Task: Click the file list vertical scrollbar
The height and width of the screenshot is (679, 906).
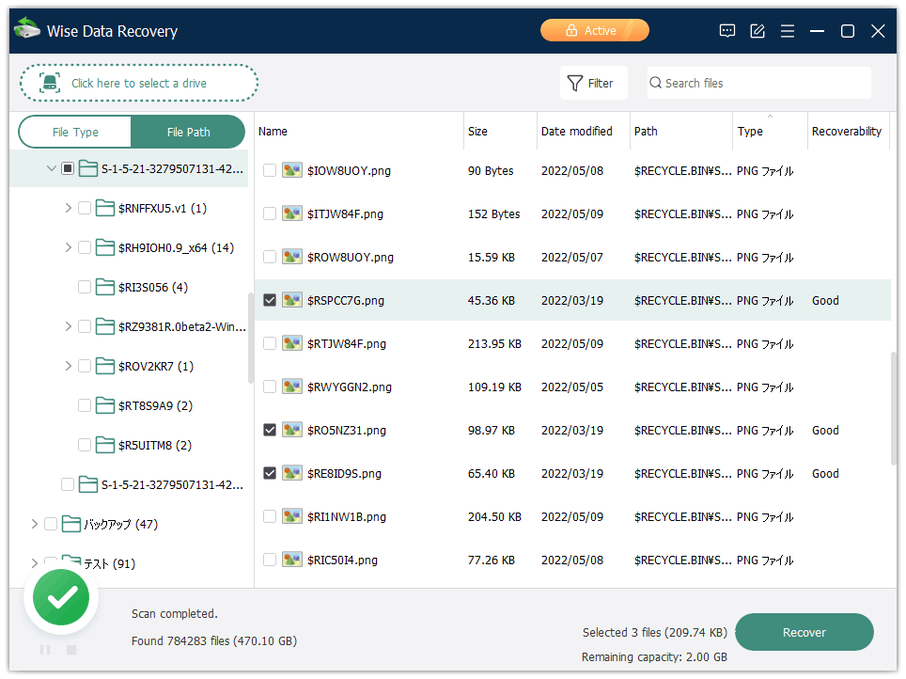Action: click(894, 408)
